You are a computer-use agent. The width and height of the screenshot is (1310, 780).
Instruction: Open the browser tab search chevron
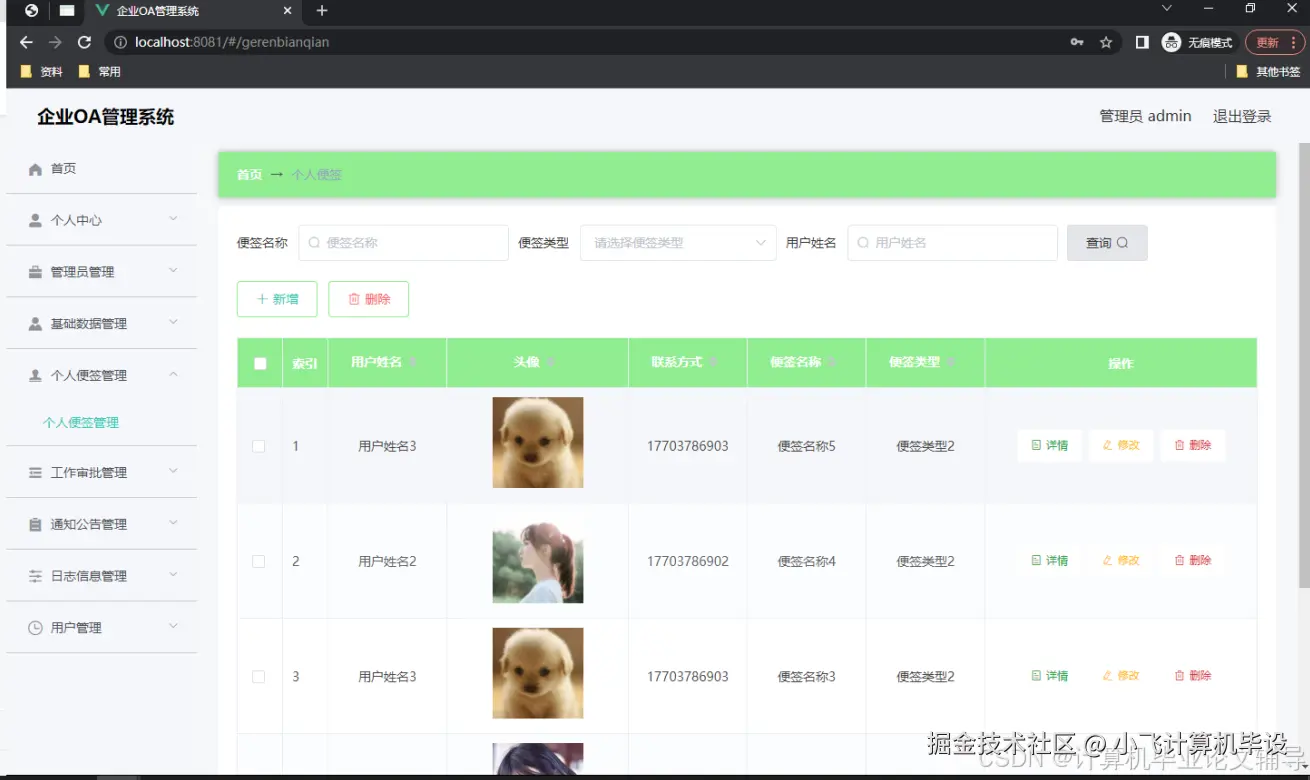(x=1166, y=9)
